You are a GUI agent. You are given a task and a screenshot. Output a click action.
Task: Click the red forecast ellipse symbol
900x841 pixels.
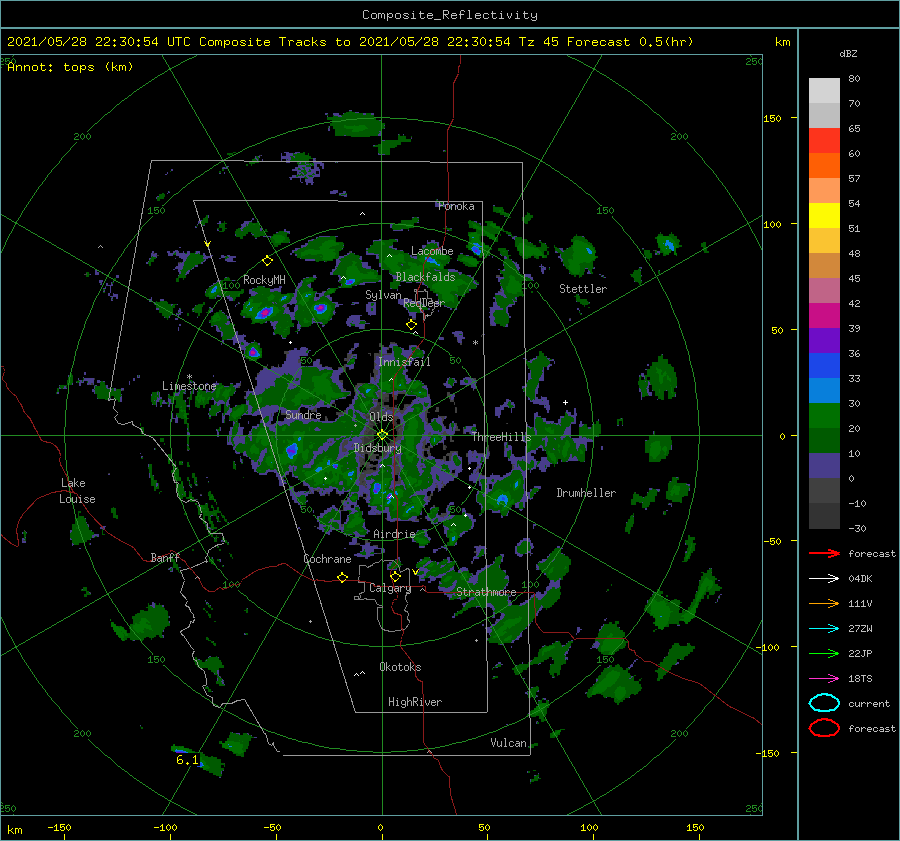click(824, 728)
